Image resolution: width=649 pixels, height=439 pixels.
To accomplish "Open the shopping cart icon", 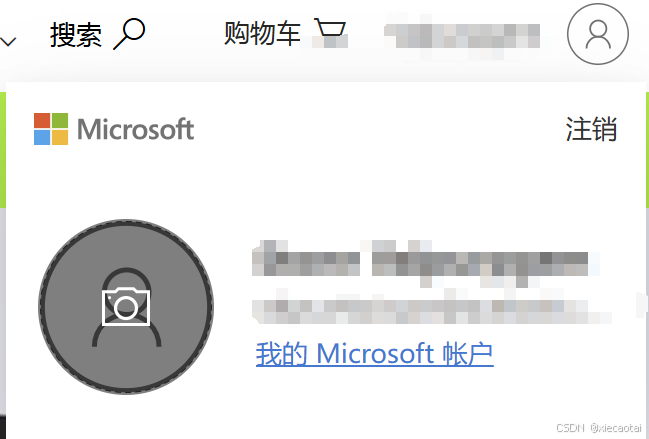I will pos(330,32).
